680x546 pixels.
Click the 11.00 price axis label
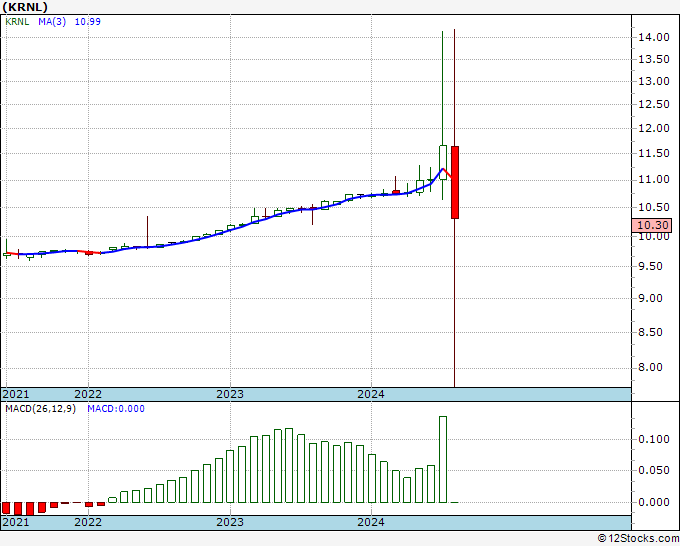(x=654, y=180)
